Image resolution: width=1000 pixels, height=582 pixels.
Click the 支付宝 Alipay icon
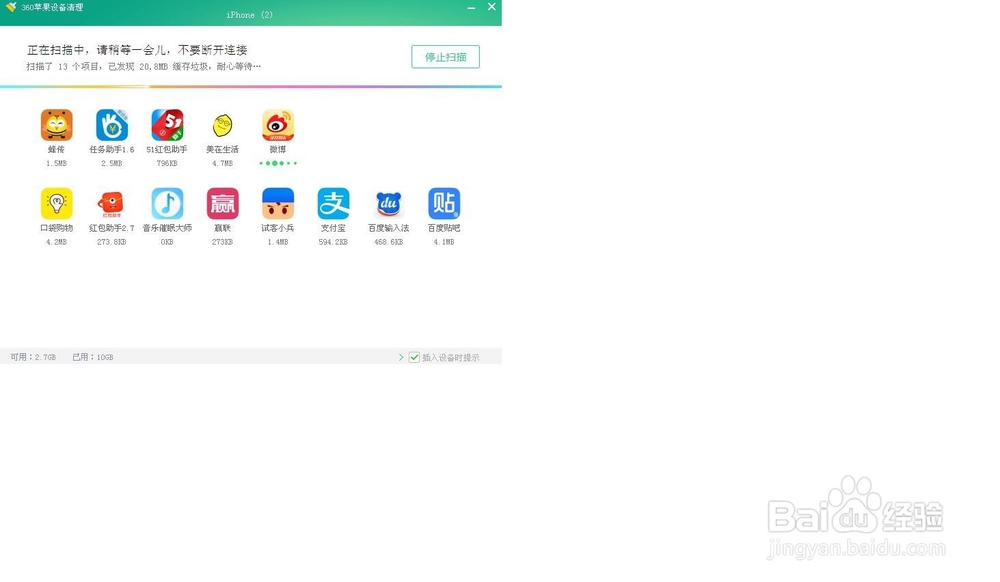pos(334,203)
